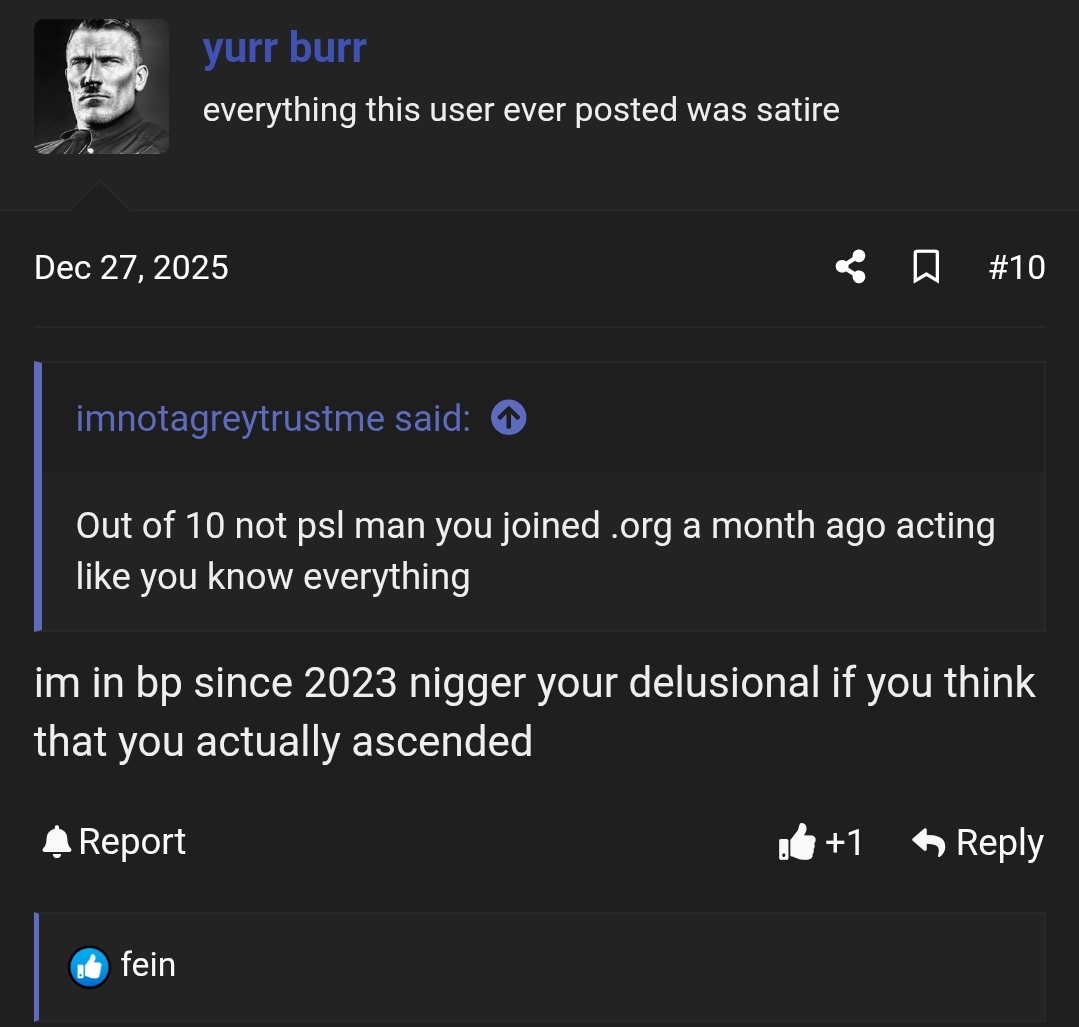The height and width of the screenshot is (1027, 1079).
Task: Click the post date Dec 27, 2025
Action: (x=130, y=266)
